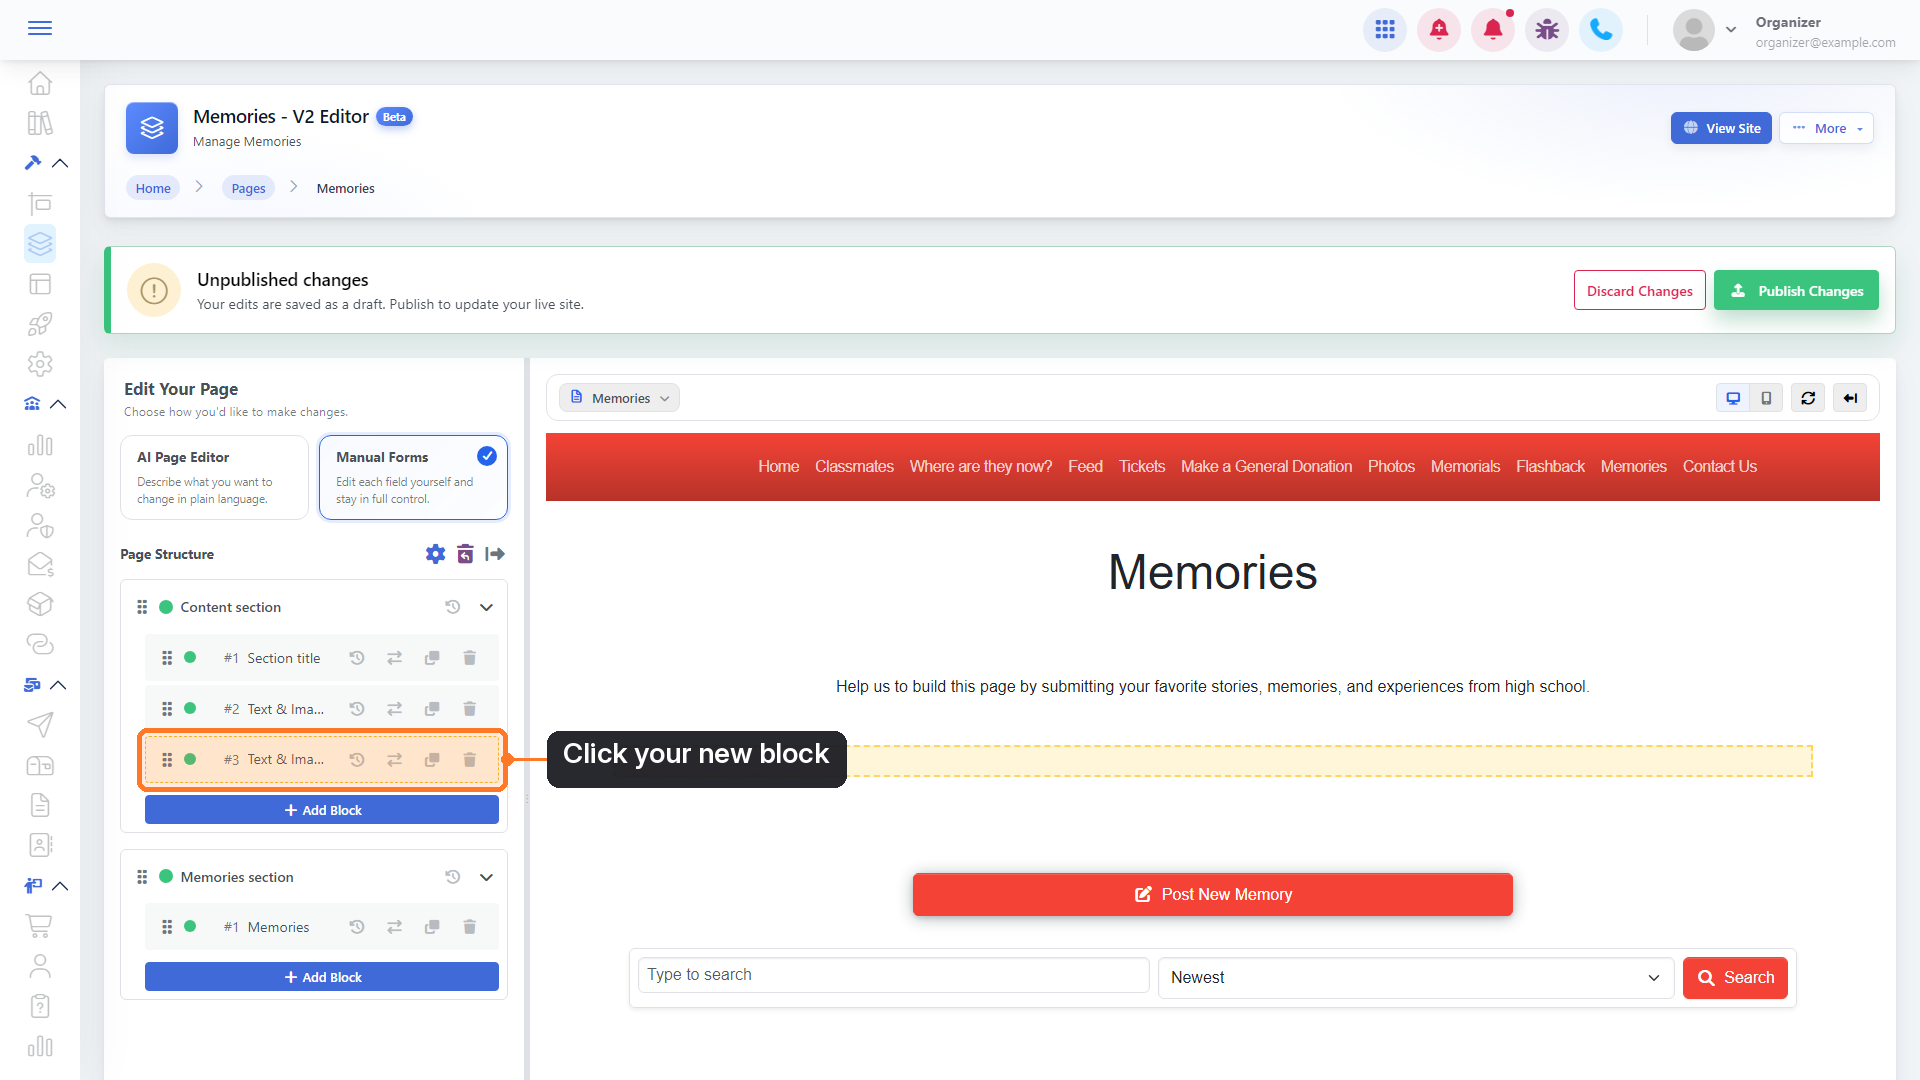
Task: Click the Type to search field
Action: coord(893,975)
